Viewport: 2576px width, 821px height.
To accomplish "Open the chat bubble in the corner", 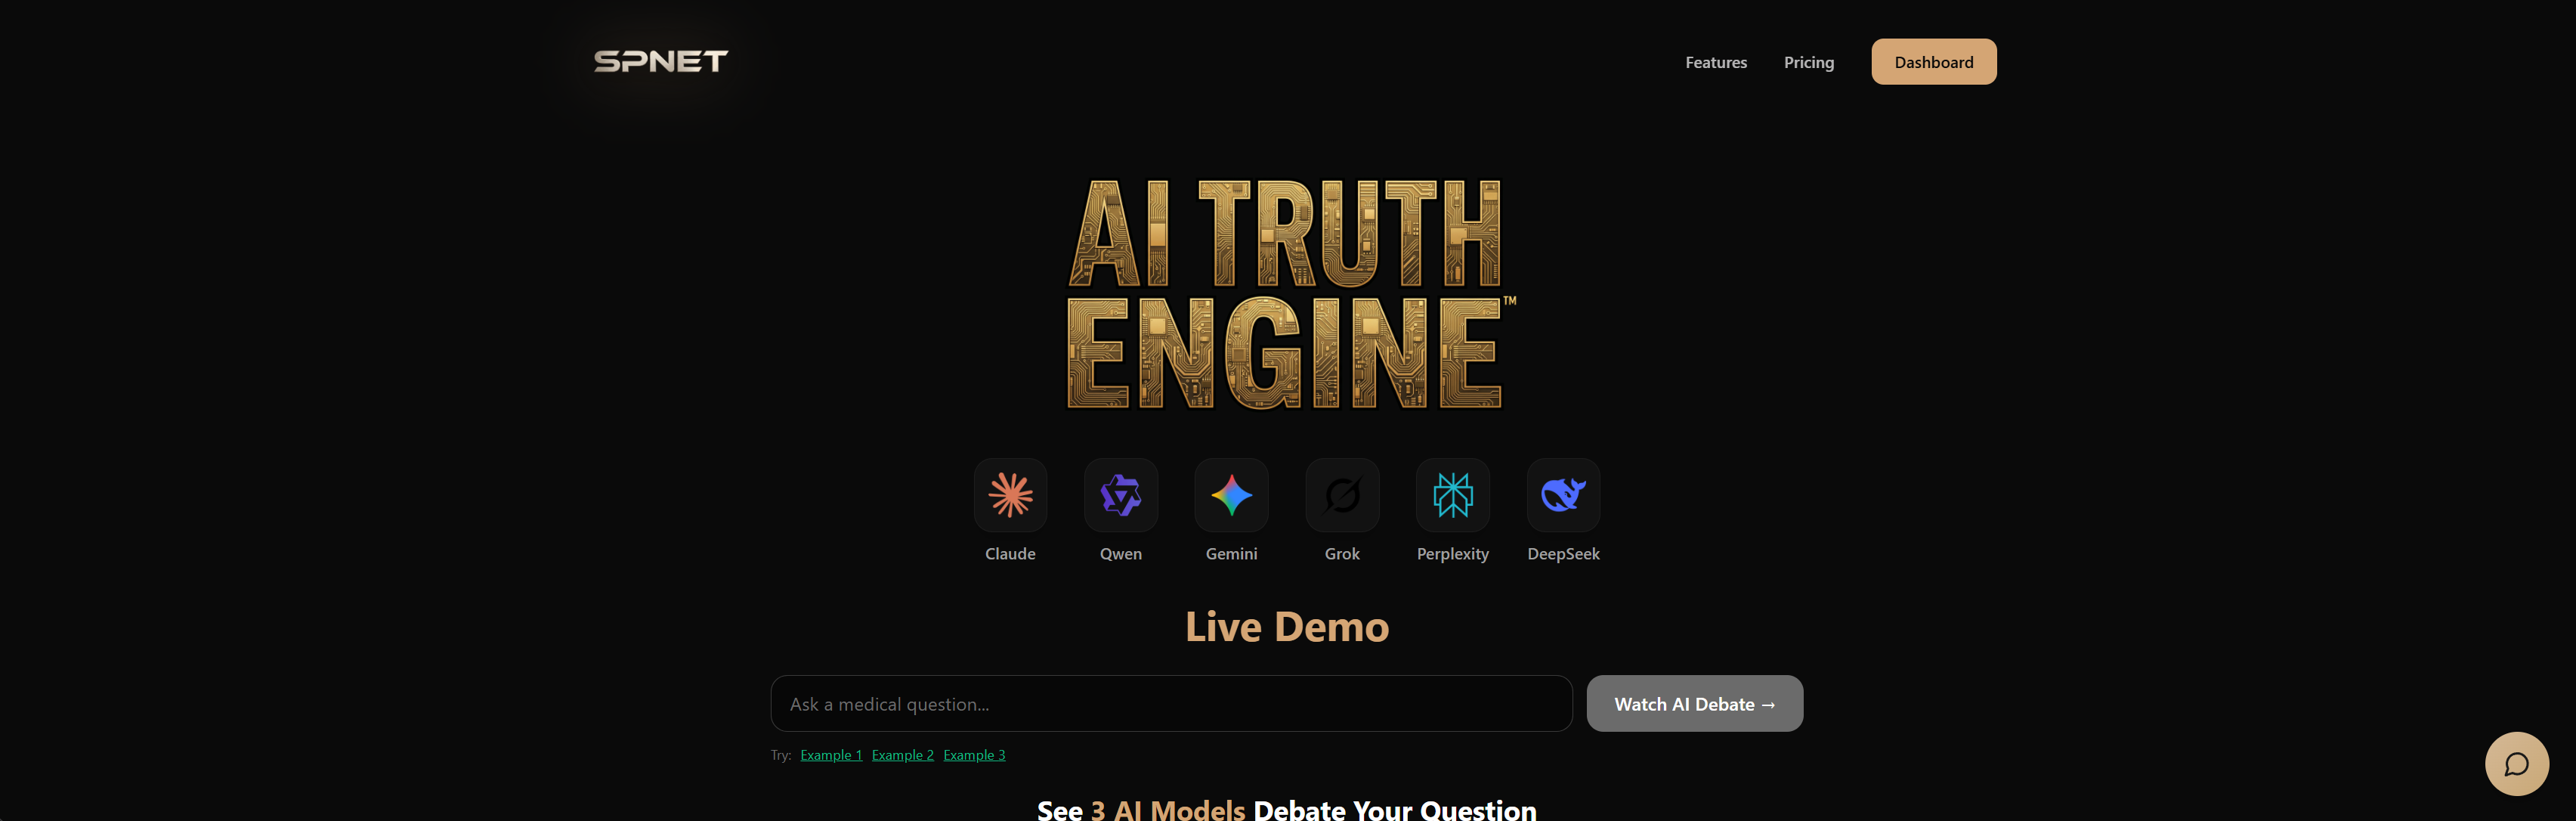I will tap(2517, 763).
